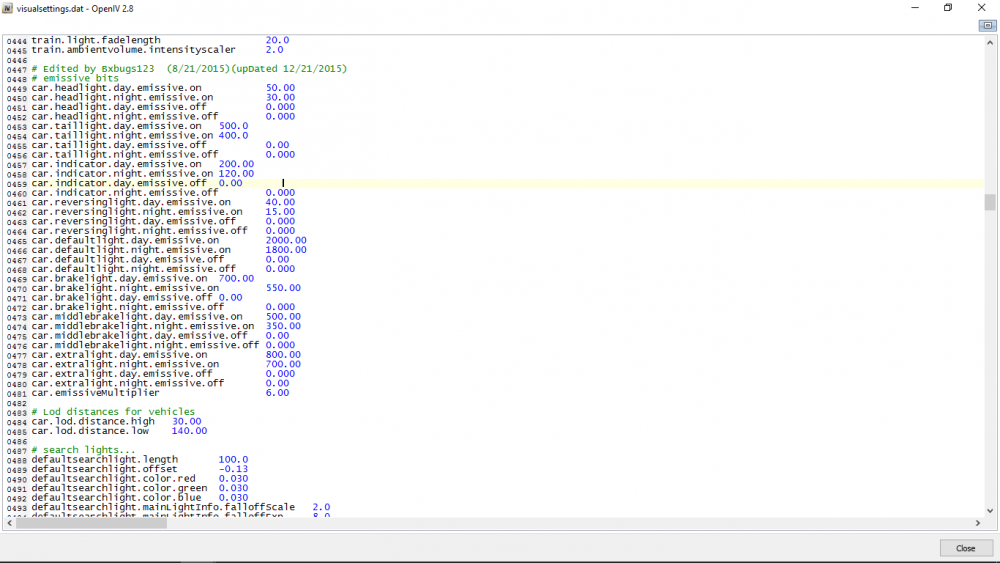This screenshot has width=1000, height=563.
Task: Click the car.emissiveMultiplier key name
Action: point(96,393)
